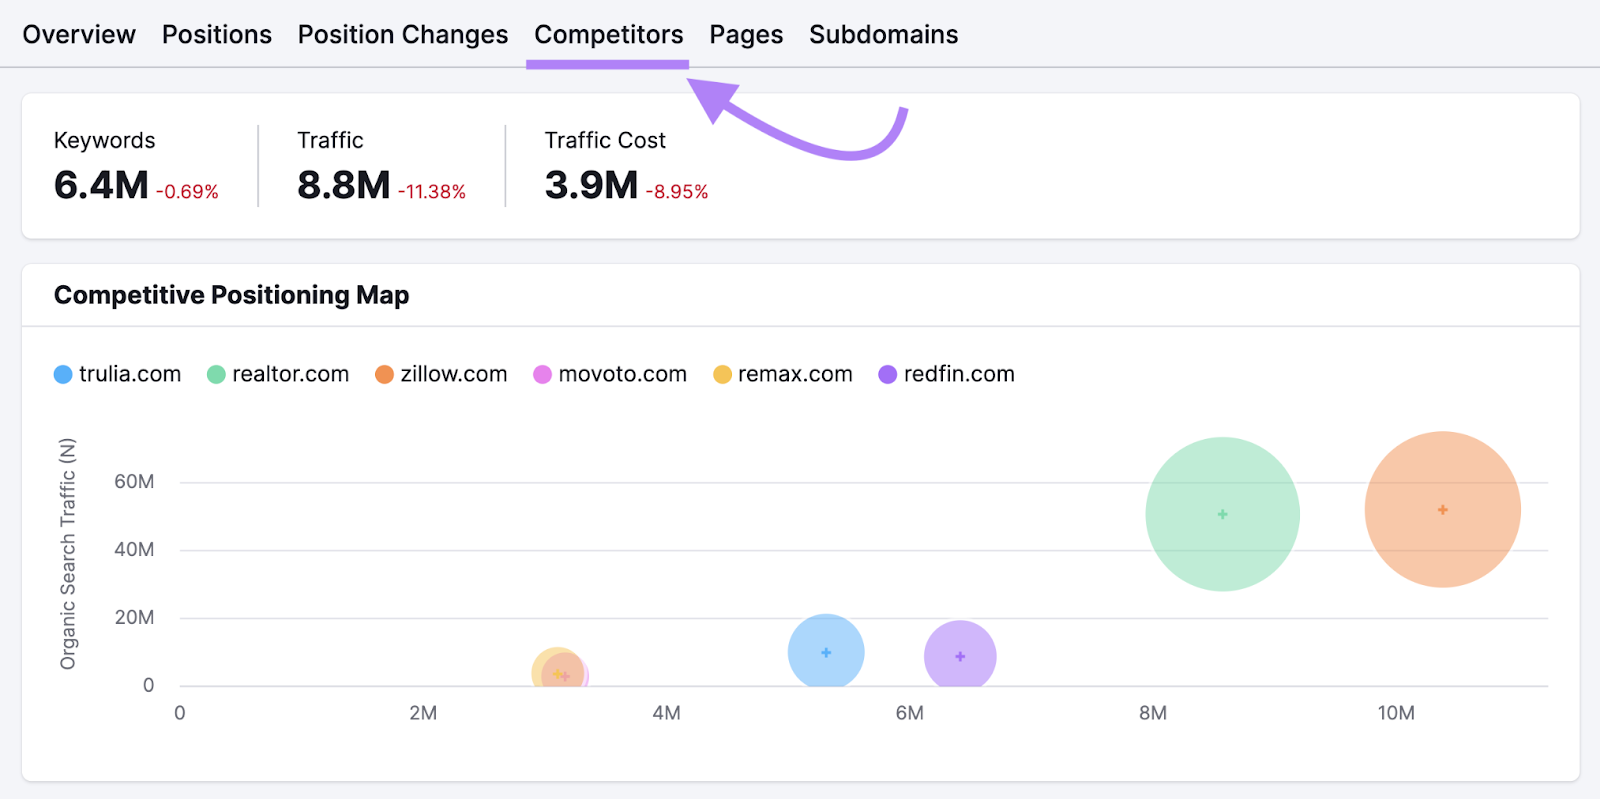
Task: Click the remax.com legend label
Action: (795, 374)
